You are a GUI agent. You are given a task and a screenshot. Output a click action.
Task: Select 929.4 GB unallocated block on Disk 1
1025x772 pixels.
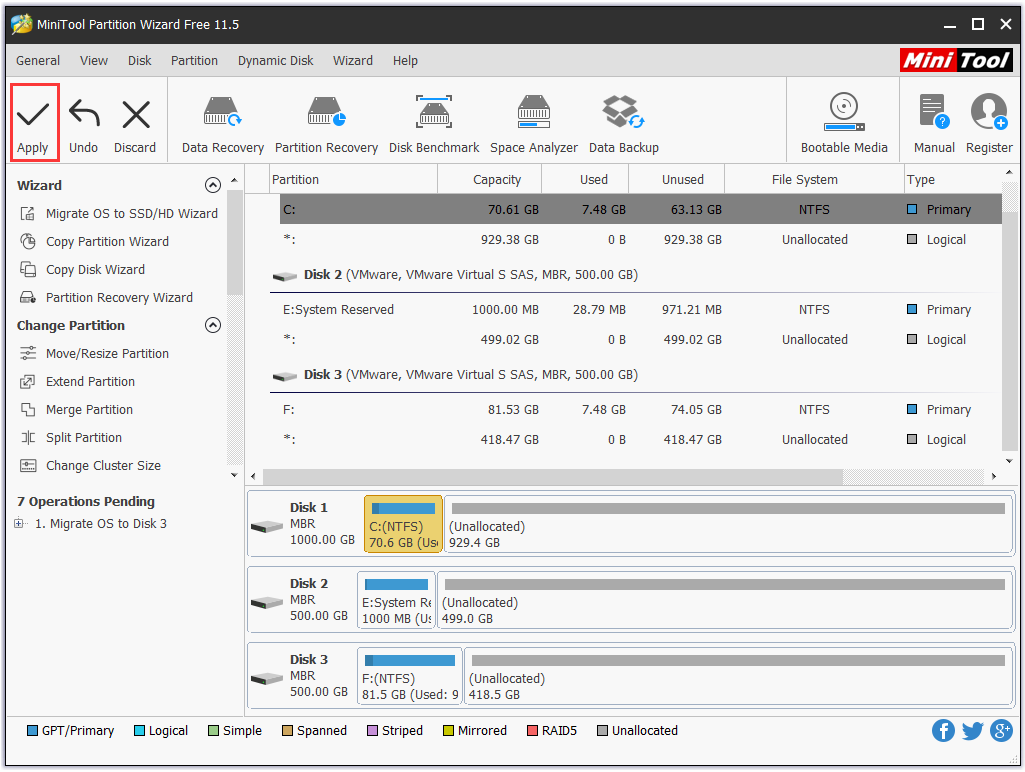point(728,524)
